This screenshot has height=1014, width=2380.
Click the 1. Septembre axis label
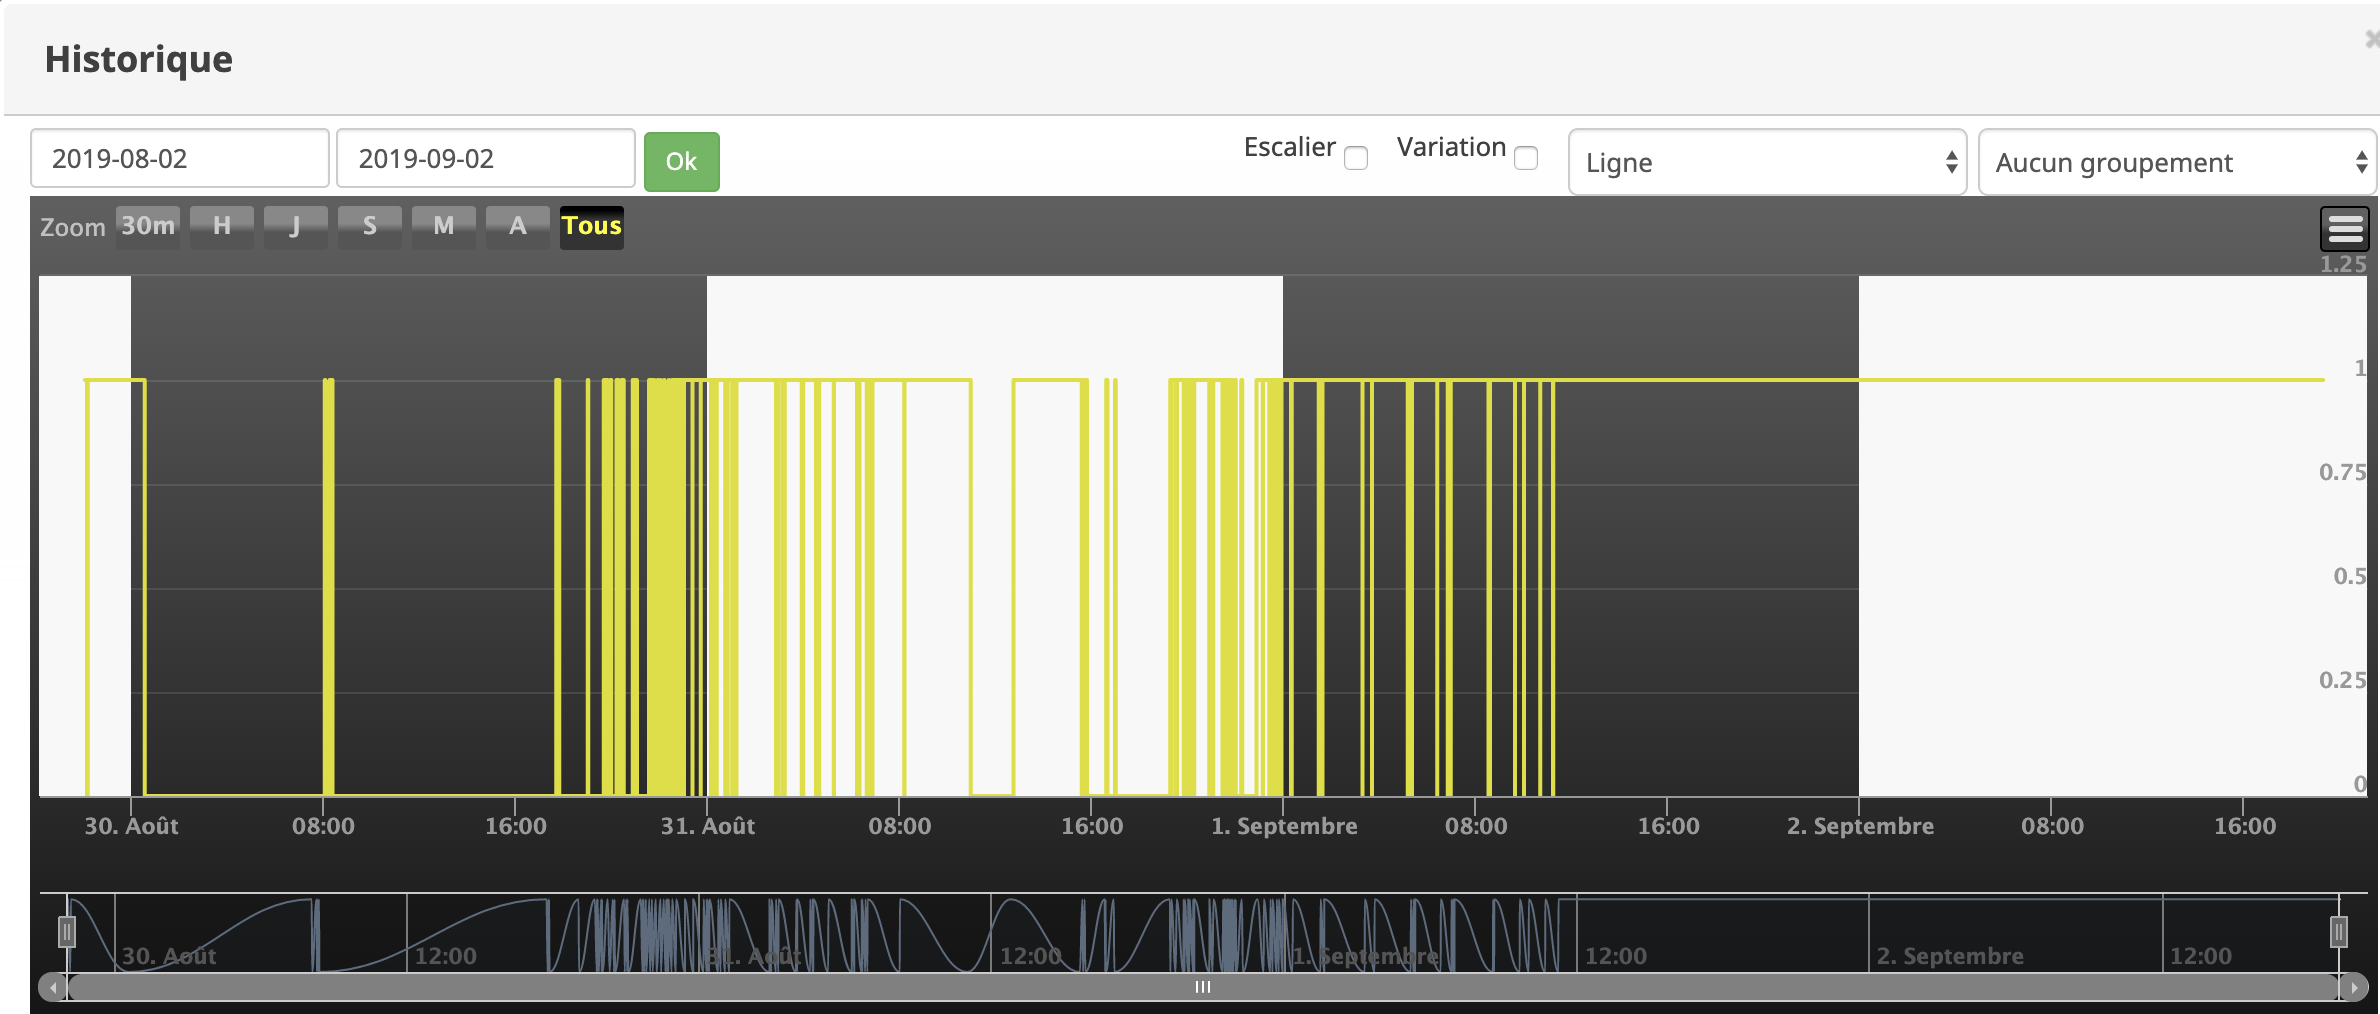click(x=1284, y=826)
